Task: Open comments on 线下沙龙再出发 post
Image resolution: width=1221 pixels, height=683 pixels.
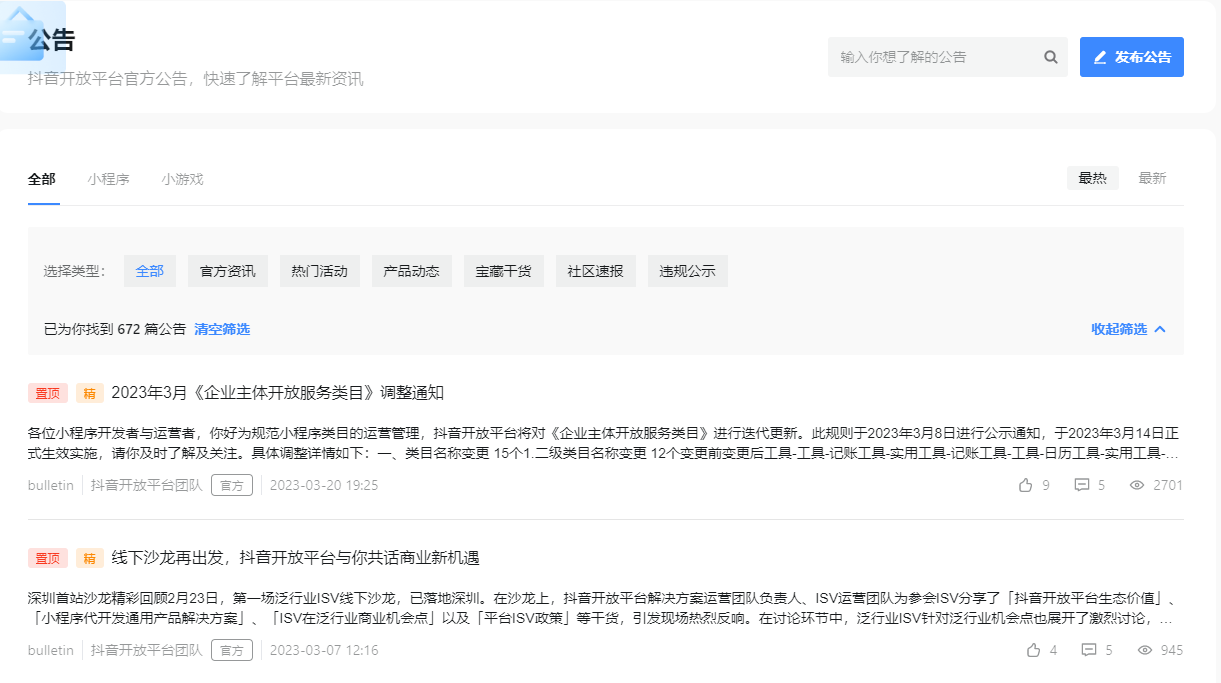Action: (x=1088, y=650)
